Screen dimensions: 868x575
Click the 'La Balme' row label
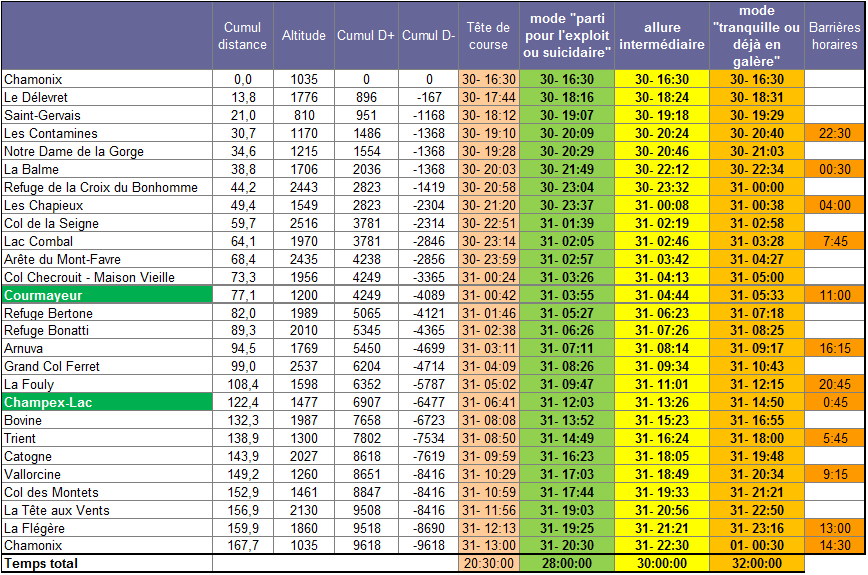(107, 169)
